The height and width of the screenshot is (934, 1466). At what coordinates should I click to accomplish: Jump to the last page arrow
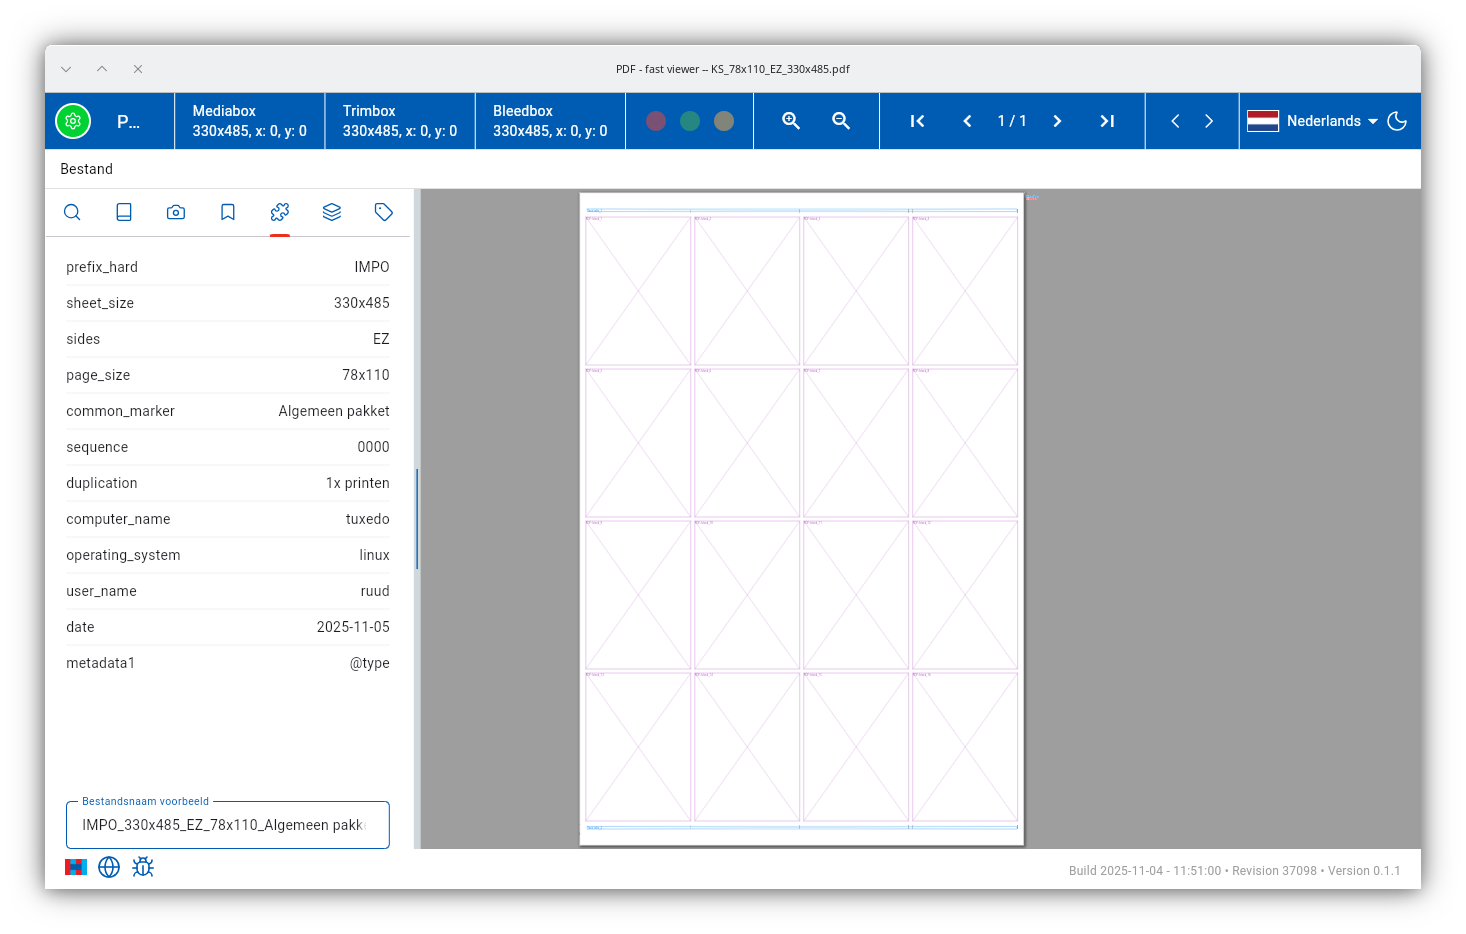[x=1107, y=120]
